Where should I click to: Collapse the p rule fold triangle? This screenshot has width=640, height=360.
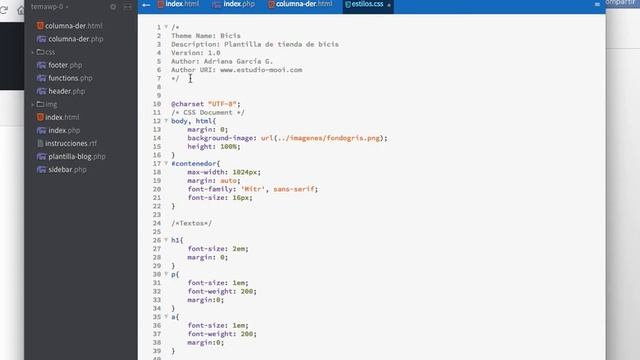(166, 274)
